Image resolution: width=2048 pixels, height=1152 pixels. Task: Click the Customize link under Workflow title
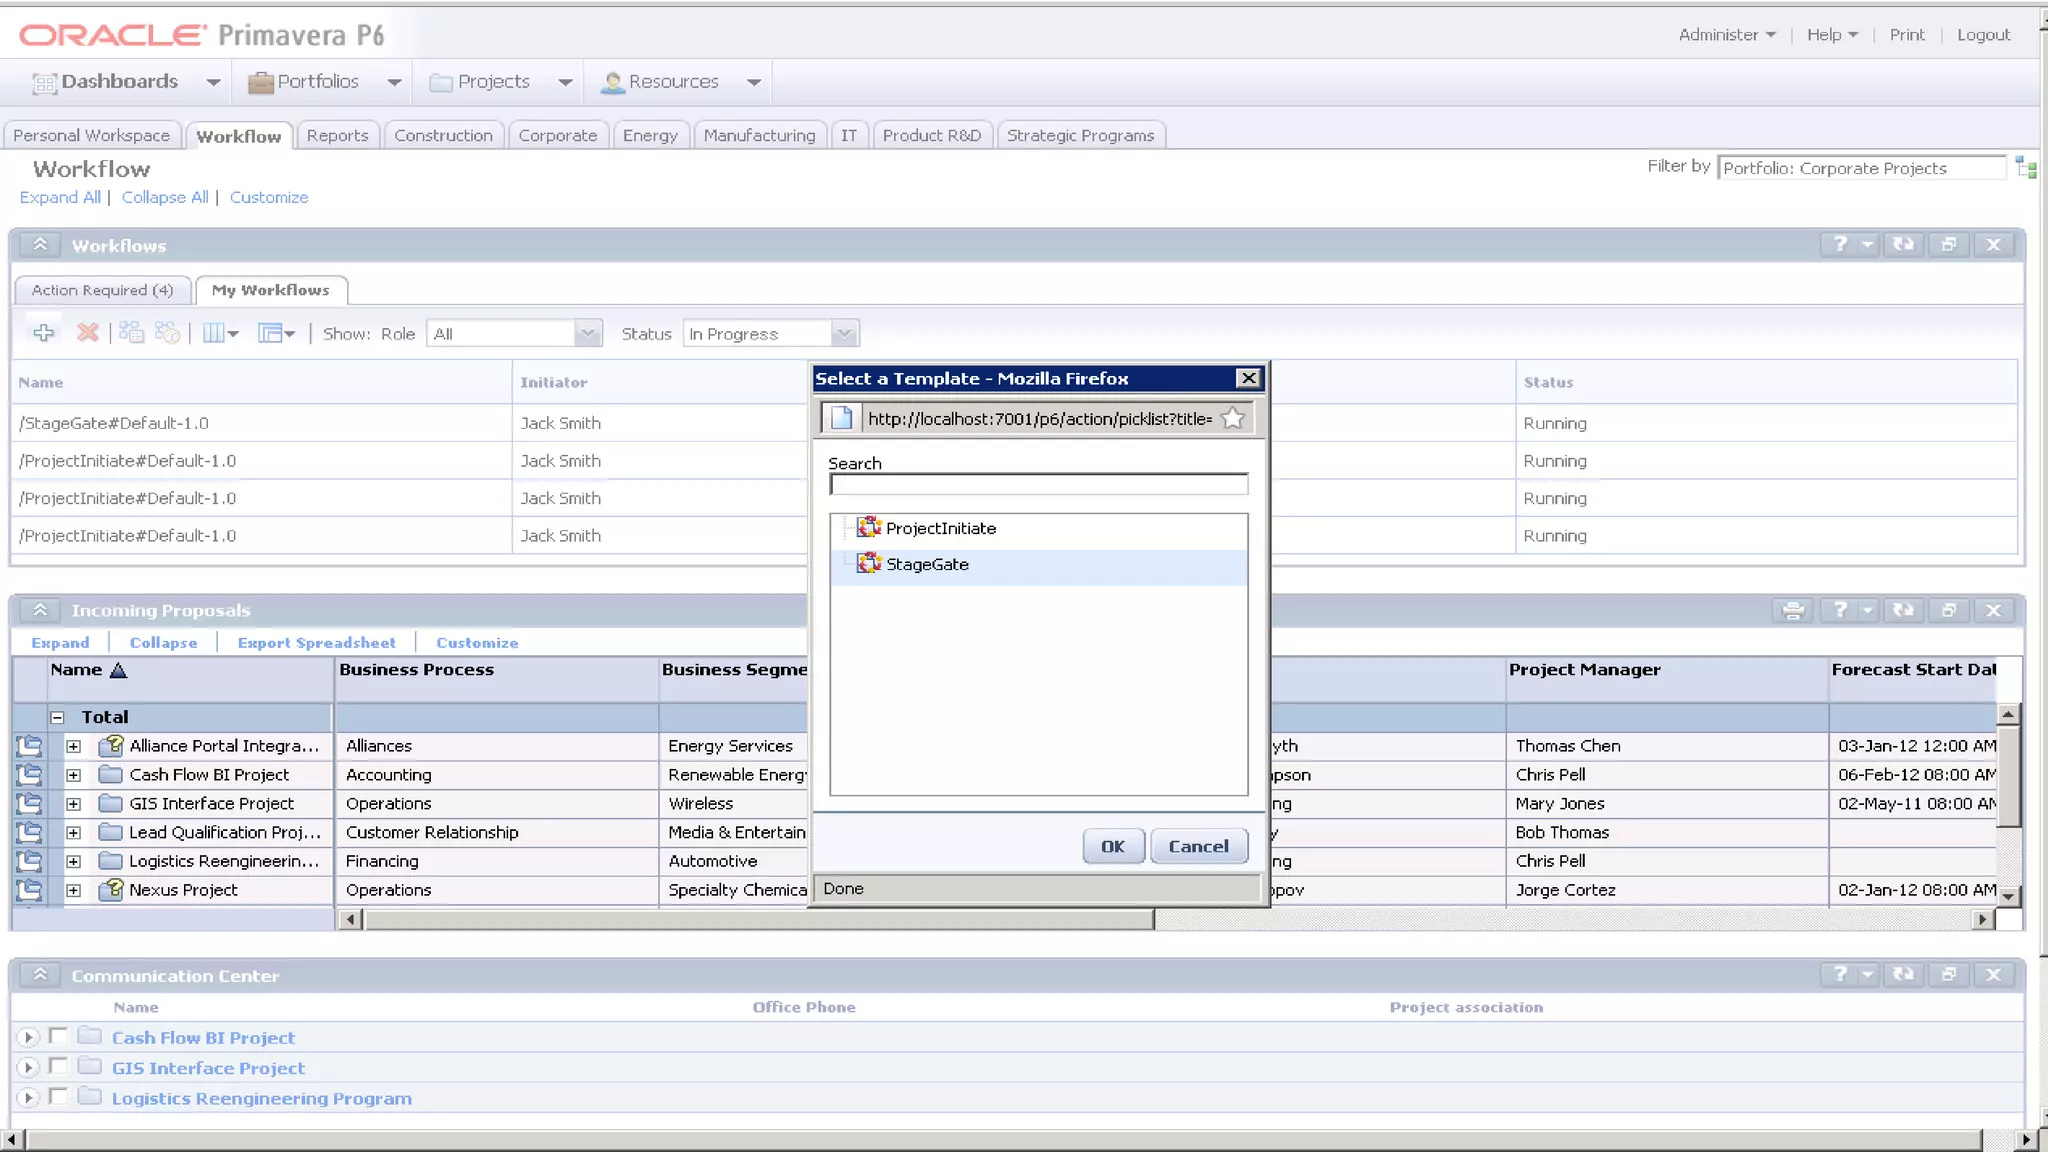(269, 197)
